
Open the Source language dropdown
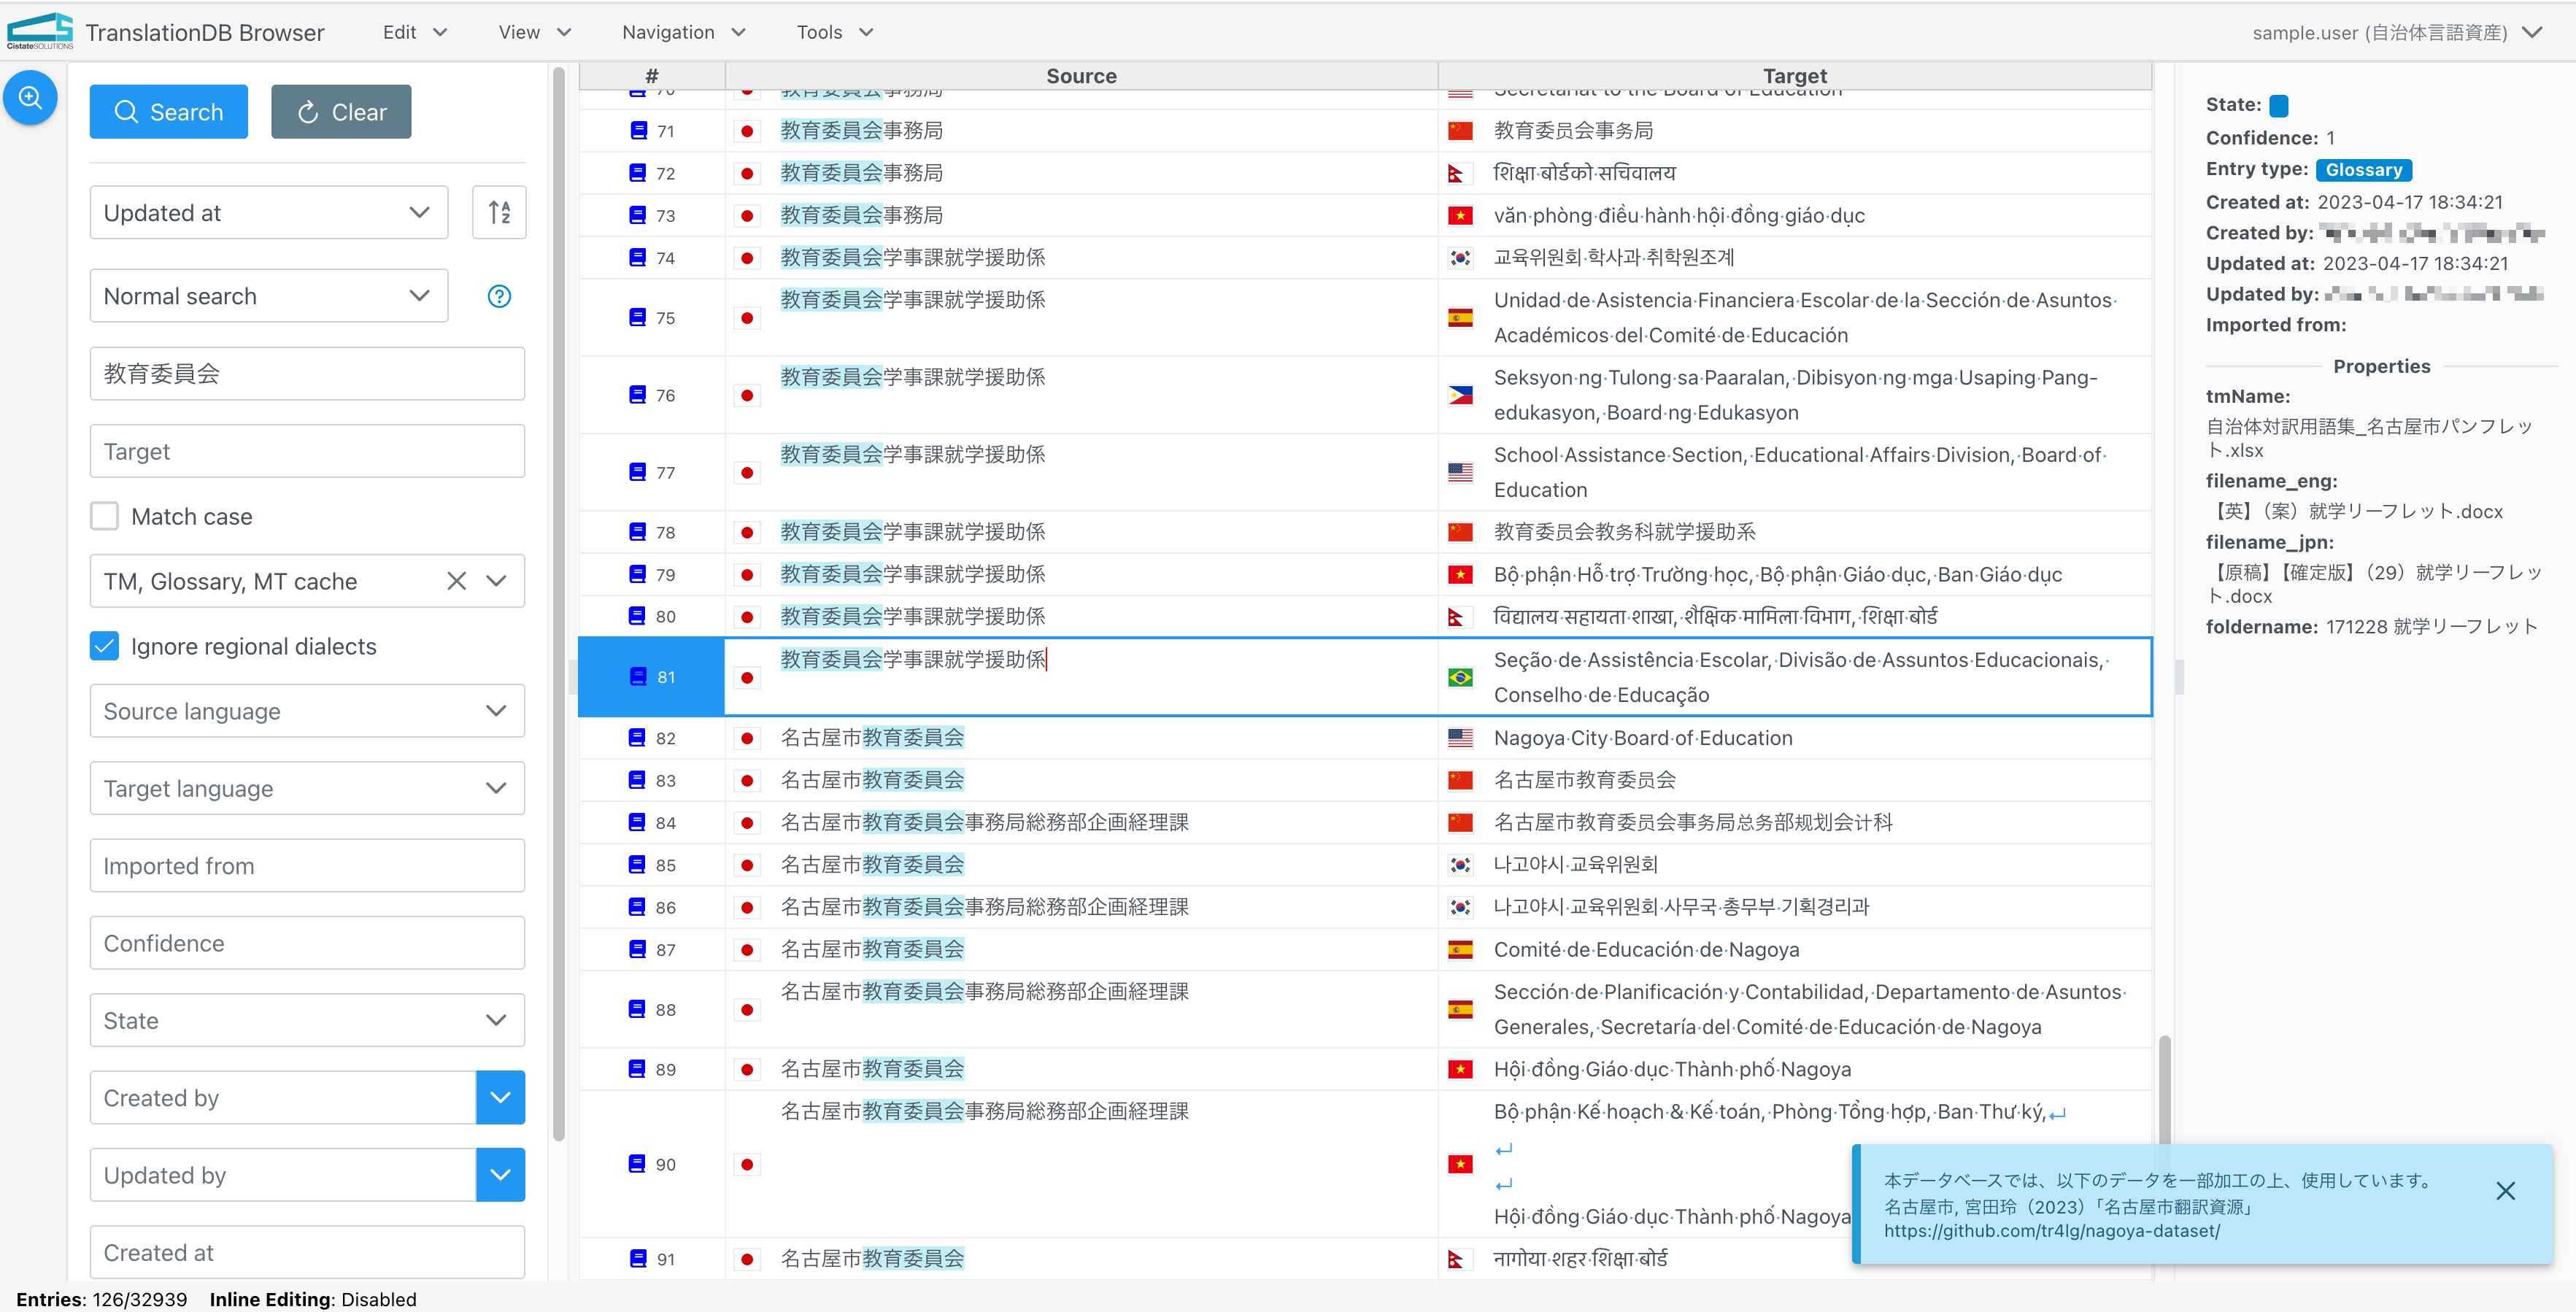496,710
